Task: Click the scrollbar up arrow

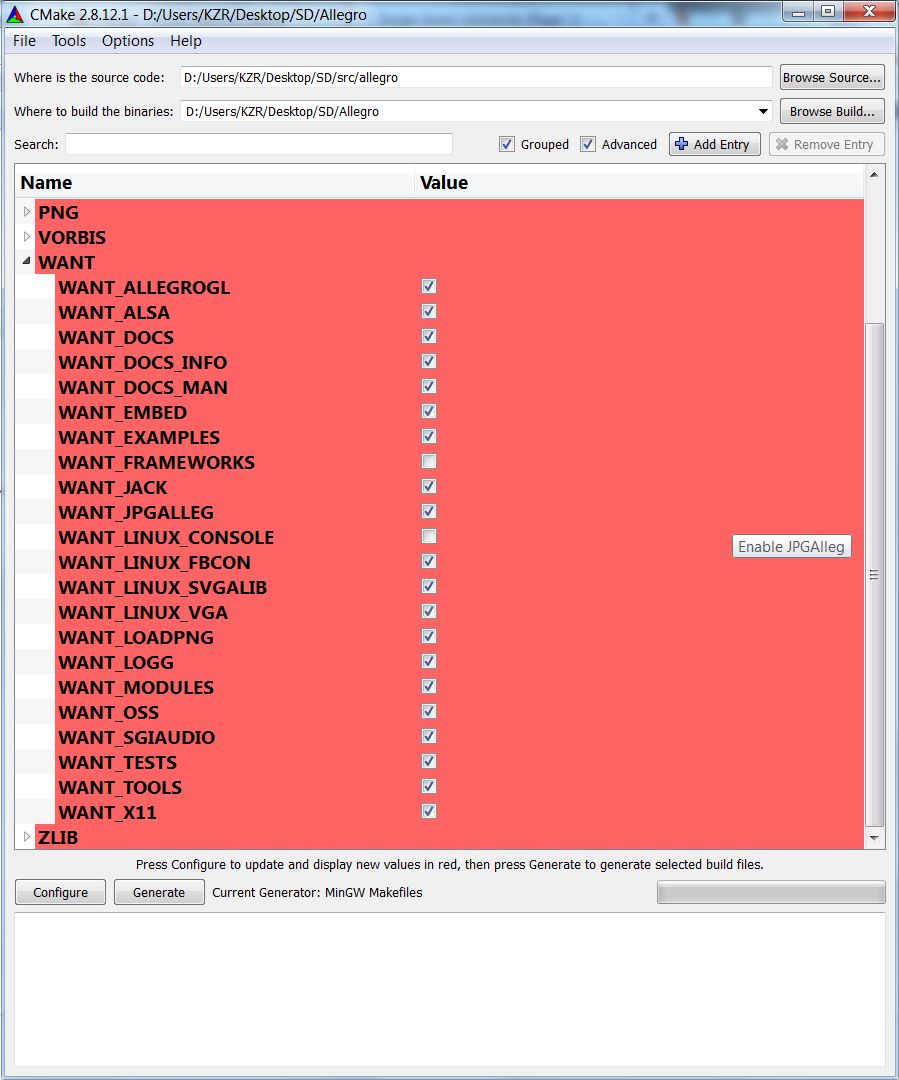Action: 874,175
